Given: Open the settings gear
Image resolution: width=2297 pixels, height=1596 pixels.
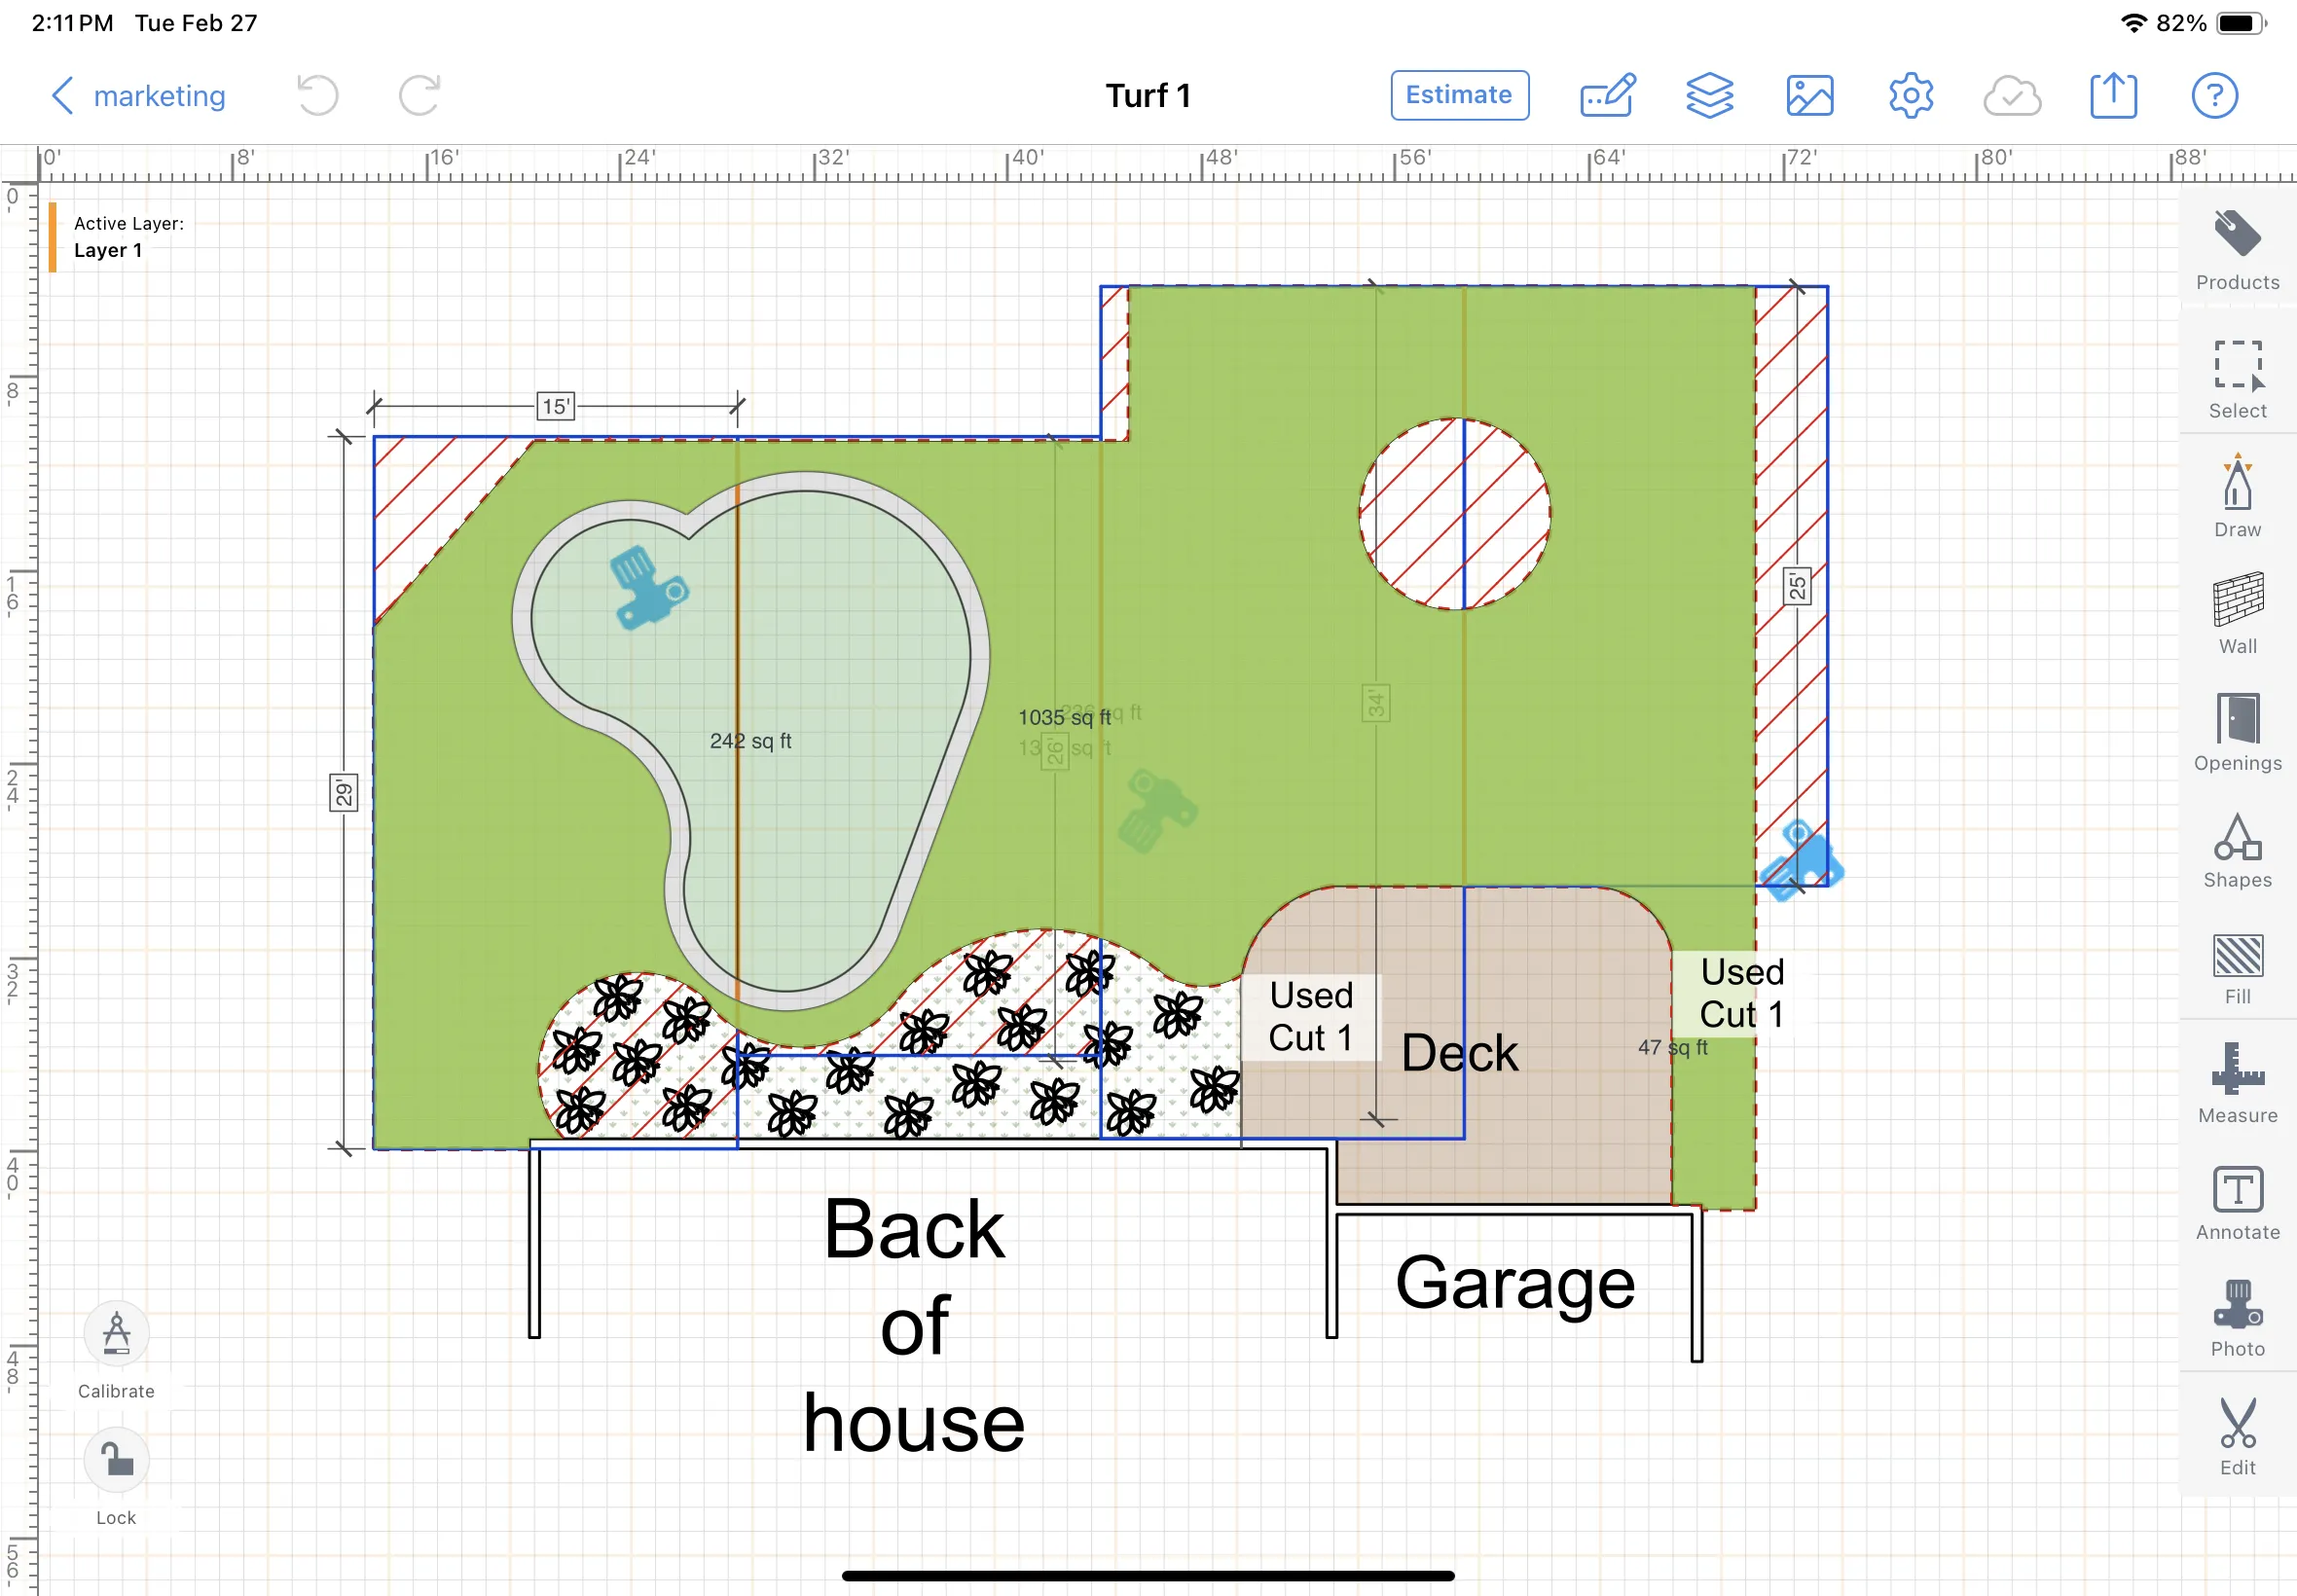Looking at the screenshot, I should (x=1911, y=96).
